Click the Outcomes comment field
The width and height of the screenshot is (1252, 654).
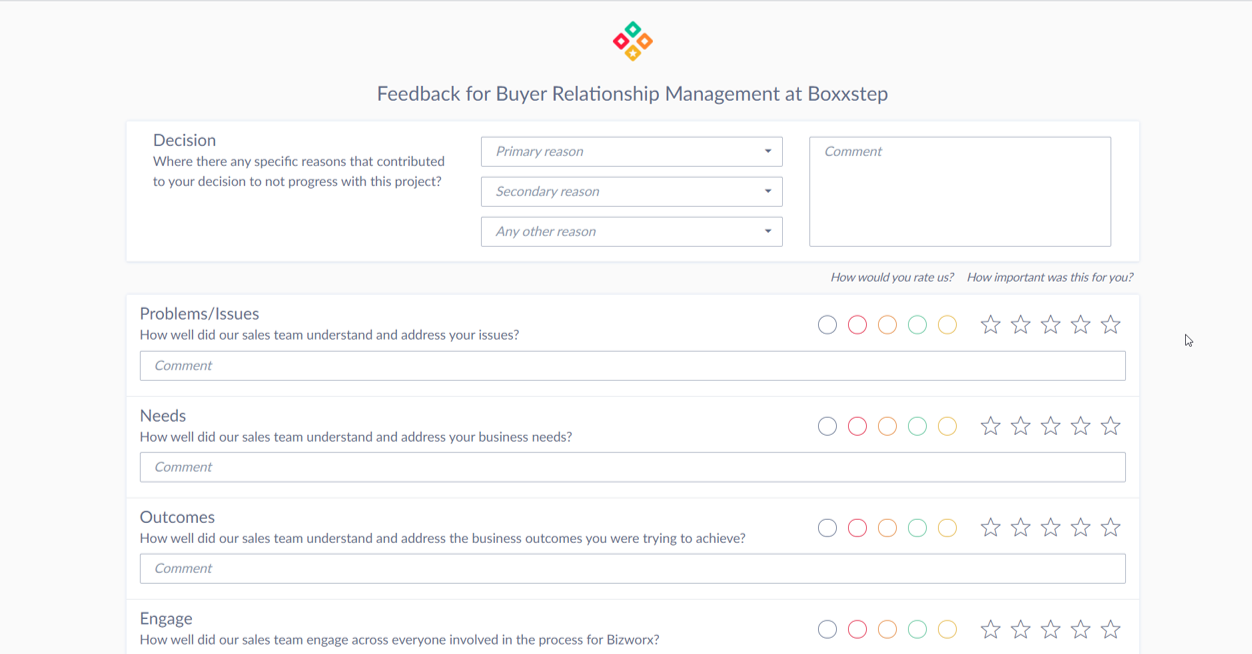point(632,569)
